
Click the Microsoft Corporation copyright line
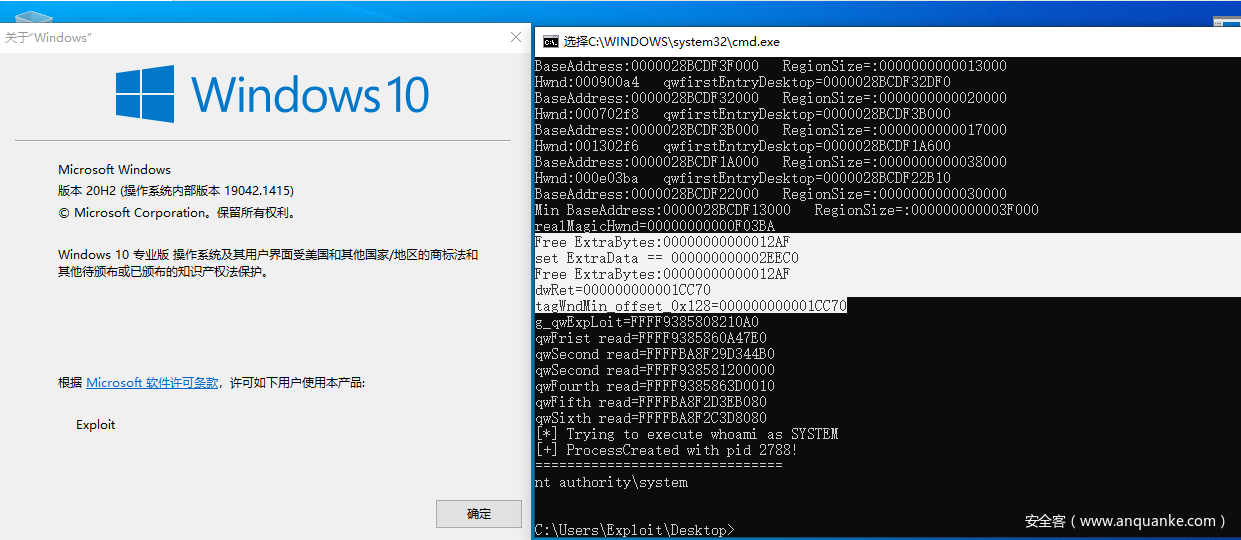click(178, 213)
